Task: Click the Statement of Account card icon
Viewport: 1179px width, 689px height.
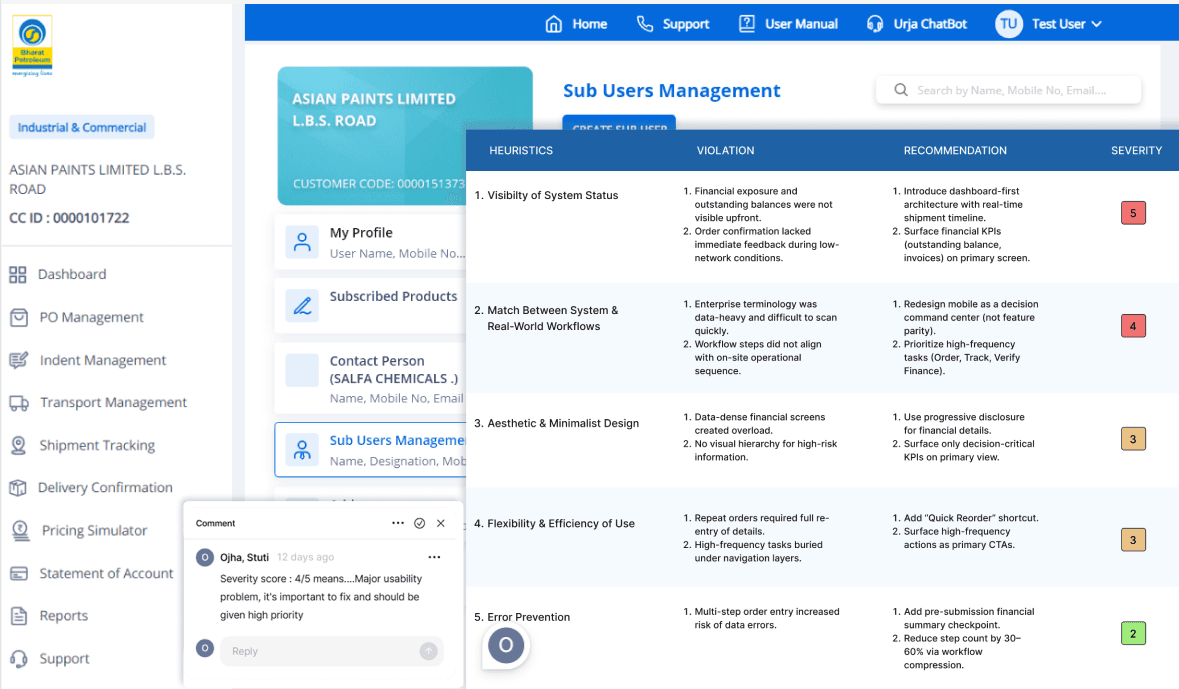Action: pyautogui.click(x=19, y=574)
